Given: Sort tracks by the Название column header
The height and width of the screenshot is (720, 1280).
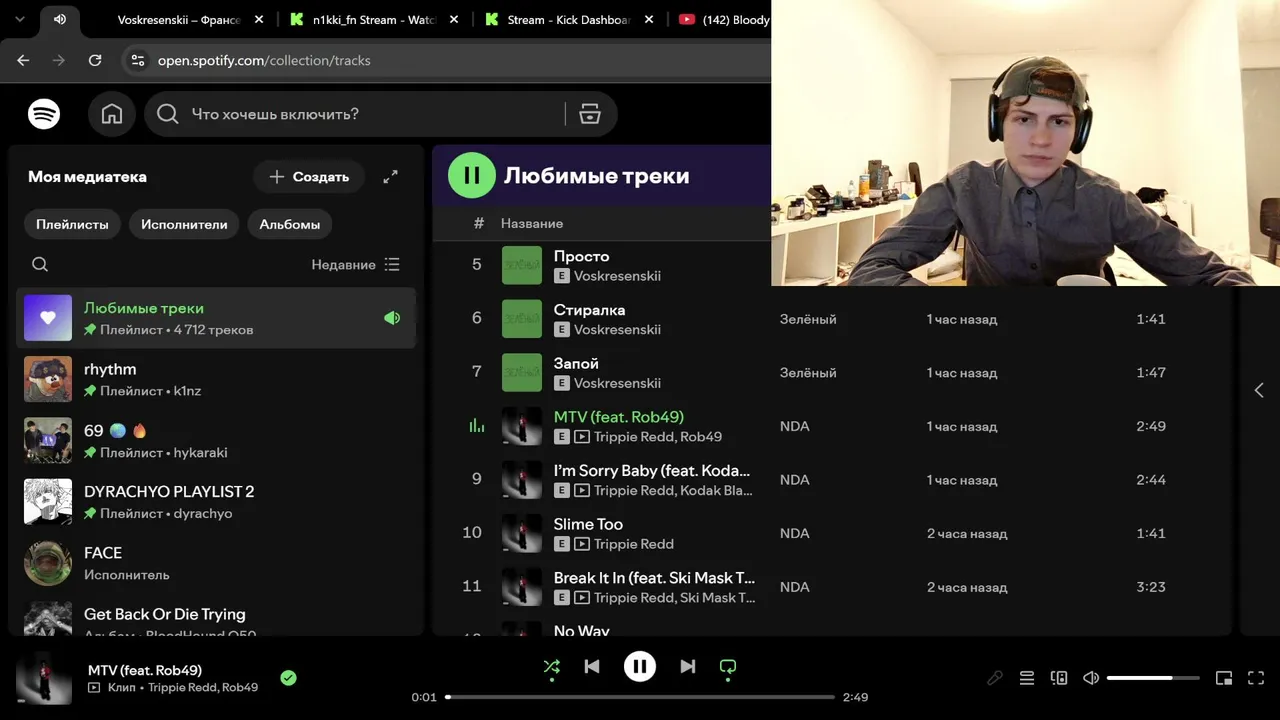Looking at the screenshot, I should 532,223.
